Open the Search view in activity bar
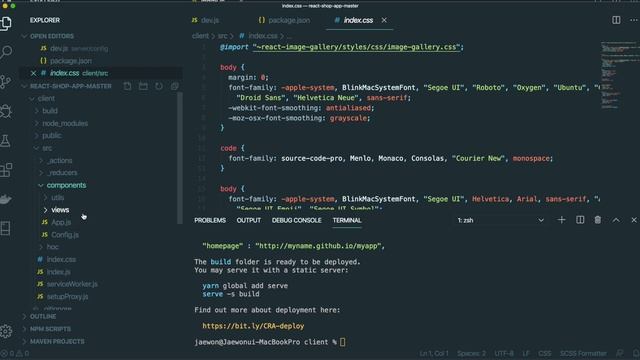This screenshot has width=640, height=360. click(6, 52)
